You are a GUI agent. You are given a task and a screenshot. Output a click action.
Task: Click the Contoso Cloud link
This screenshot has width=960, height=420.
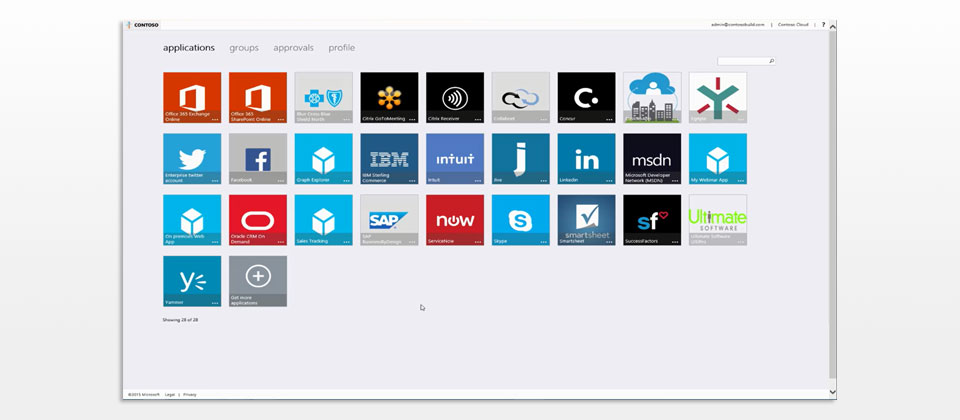coord(793,24)
